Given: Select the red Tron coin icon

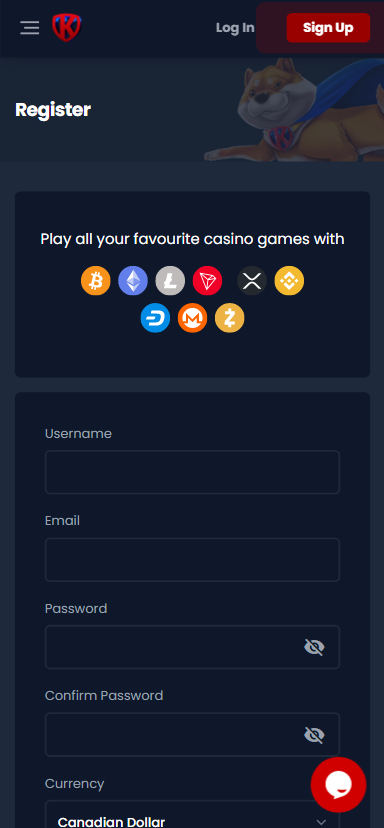Looking at the screenshot, I should click(208, 280).
